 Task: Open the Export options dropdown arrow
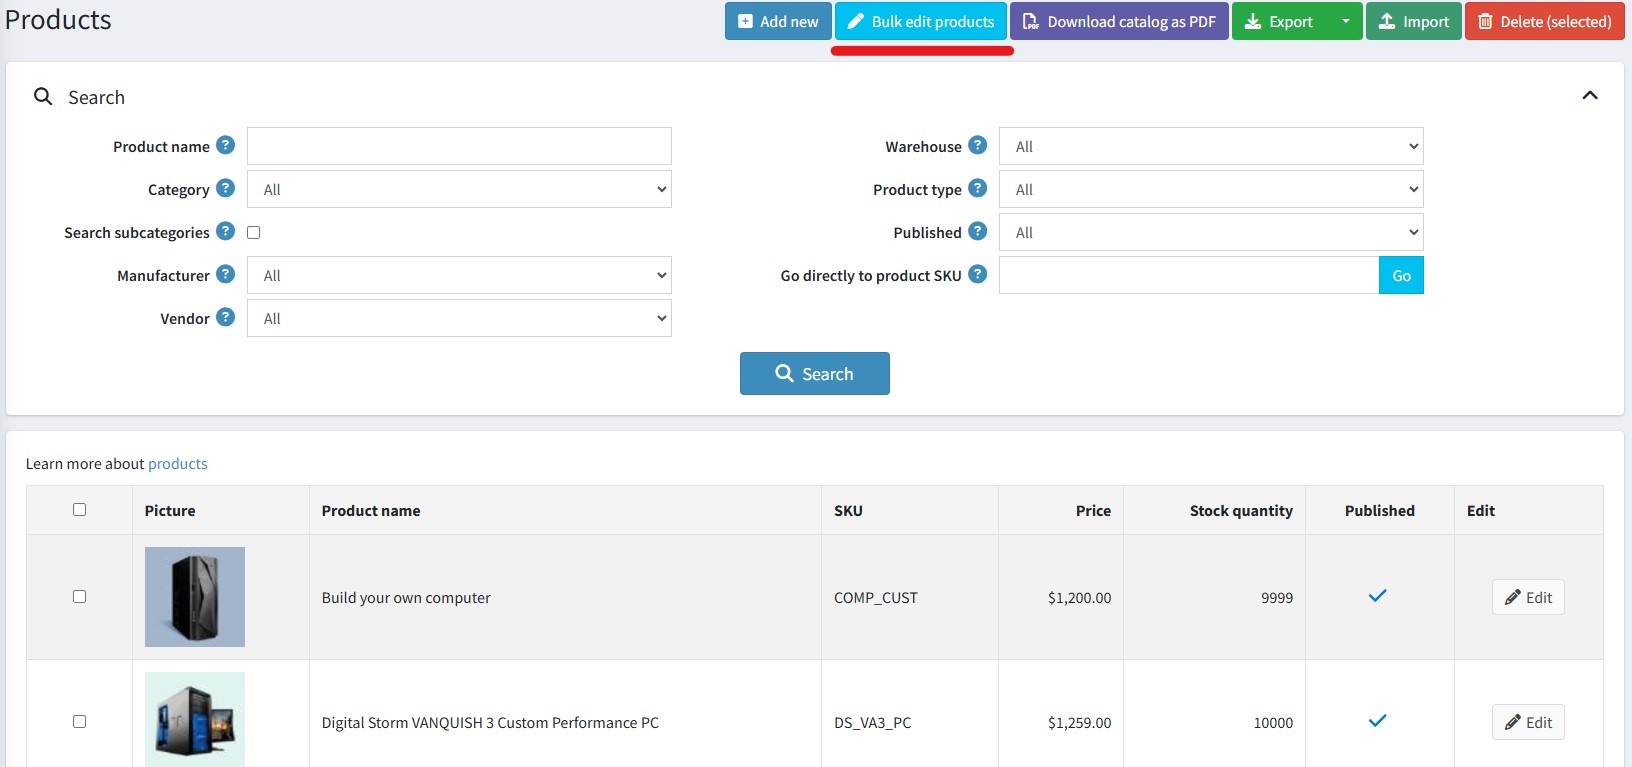click(1345, 21)
